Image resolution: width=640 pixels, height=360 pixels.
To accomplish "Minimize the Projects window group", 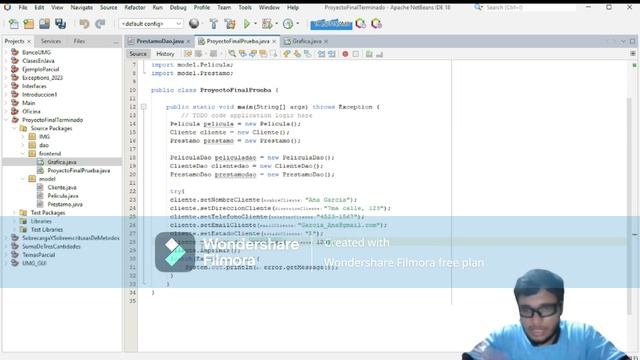I will [x=116, y=42].
